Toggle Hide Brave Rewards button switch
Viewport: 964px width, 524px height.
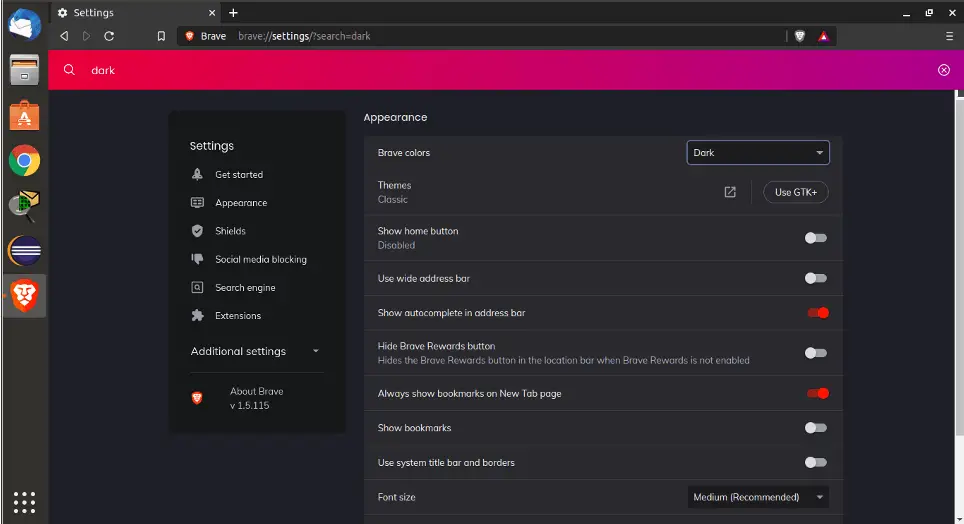click(816, 353)
